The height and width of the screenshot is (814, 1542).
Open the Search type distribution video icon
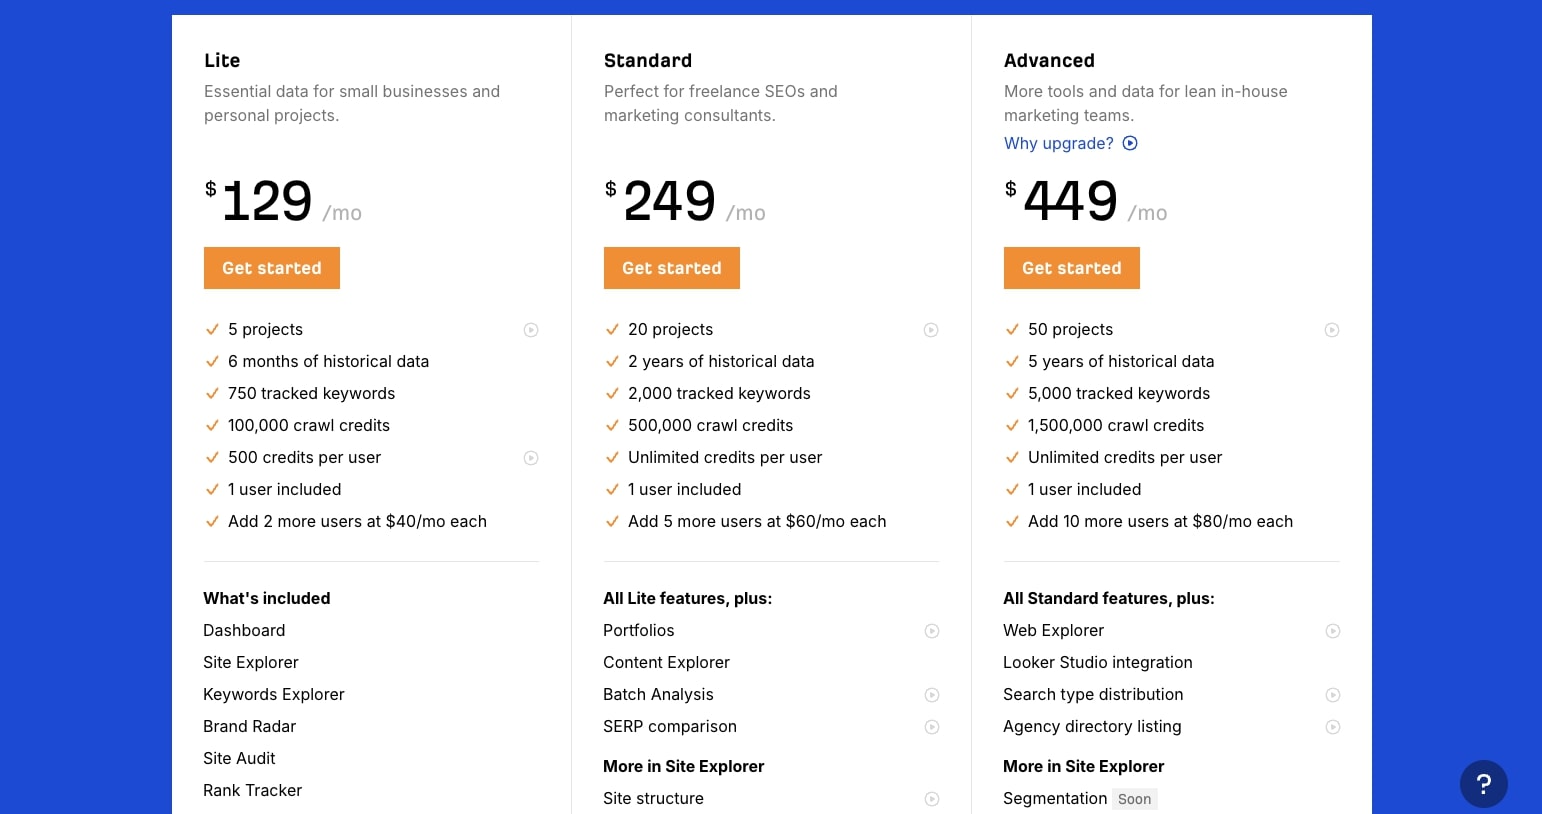1333,695
